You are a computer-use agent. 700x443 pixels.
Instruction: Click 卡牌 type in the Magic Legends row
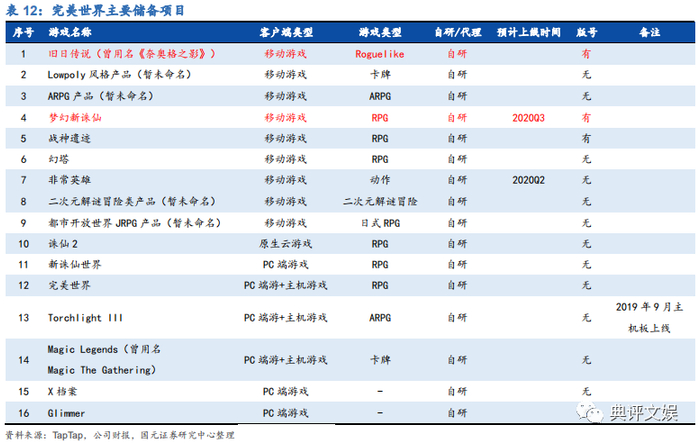click(380, 360)
